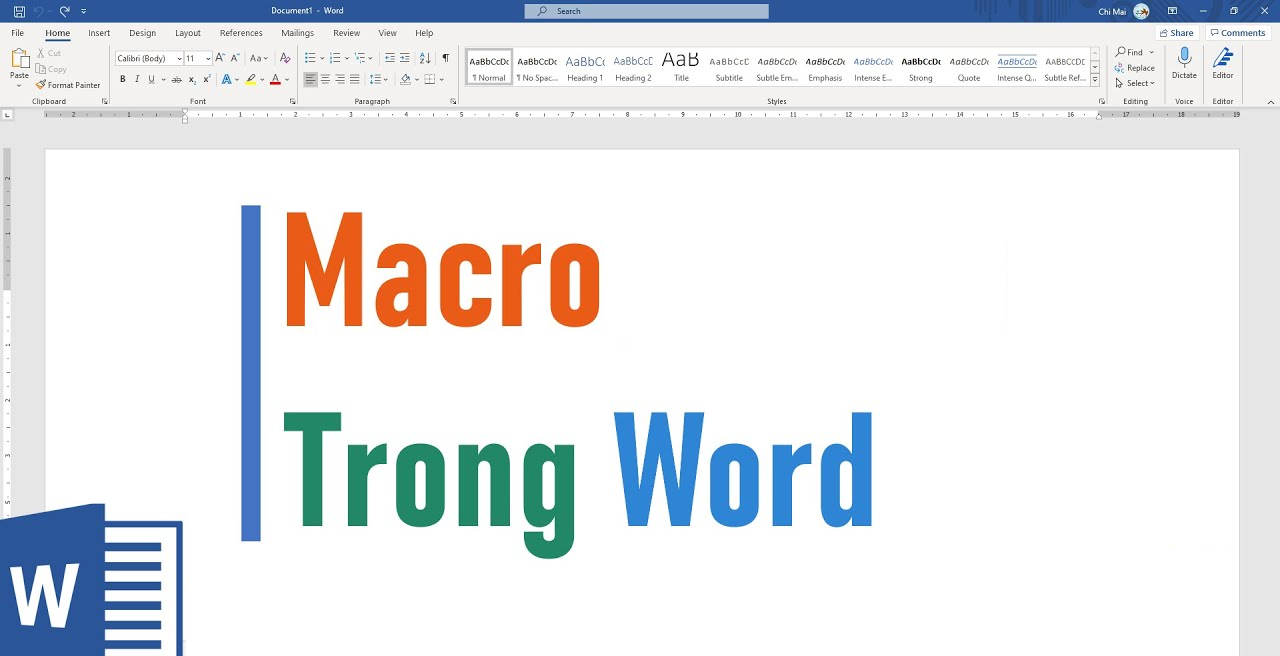
Task: Click the Chi Mai account avatar
Action: tap(1141, 11)
